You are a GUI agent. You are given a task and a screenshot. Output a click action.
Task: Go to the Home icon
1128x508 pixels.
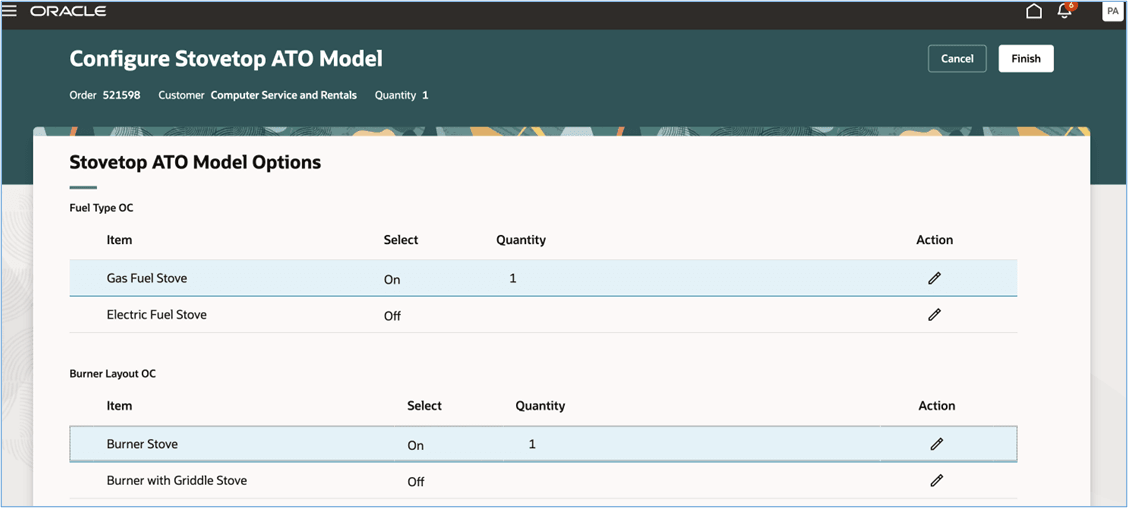point(1034,11)
